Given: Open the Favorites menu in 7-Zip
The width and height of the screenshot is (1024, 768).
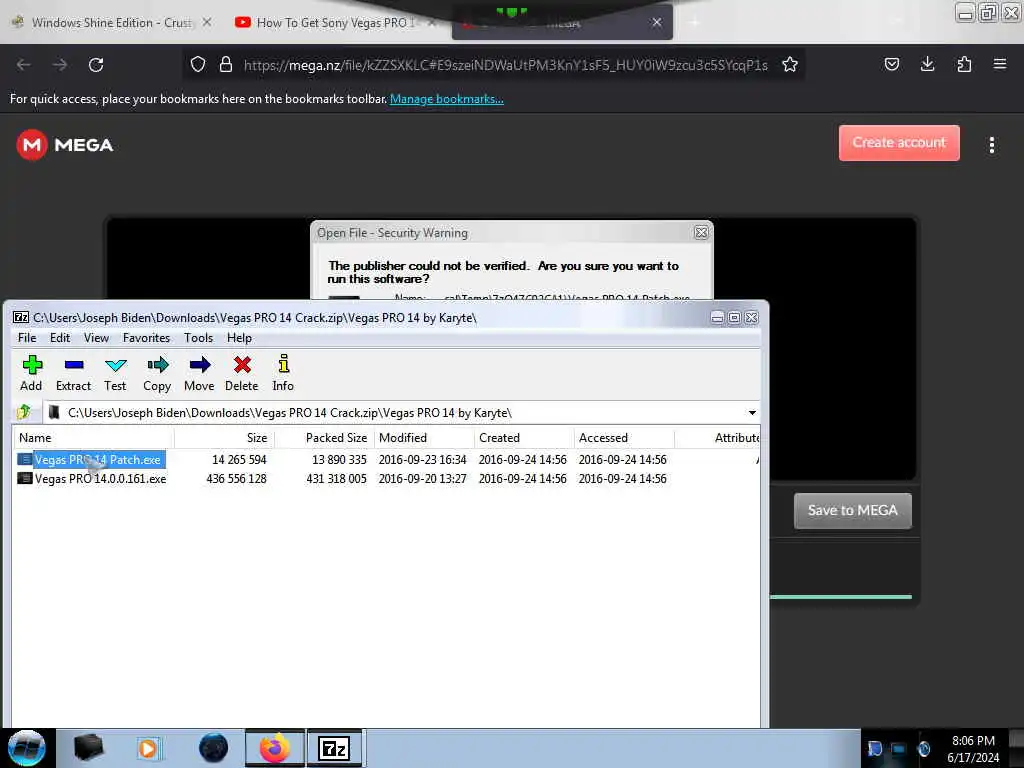Looking at the screenshot, I should click(x=146, y=338).
